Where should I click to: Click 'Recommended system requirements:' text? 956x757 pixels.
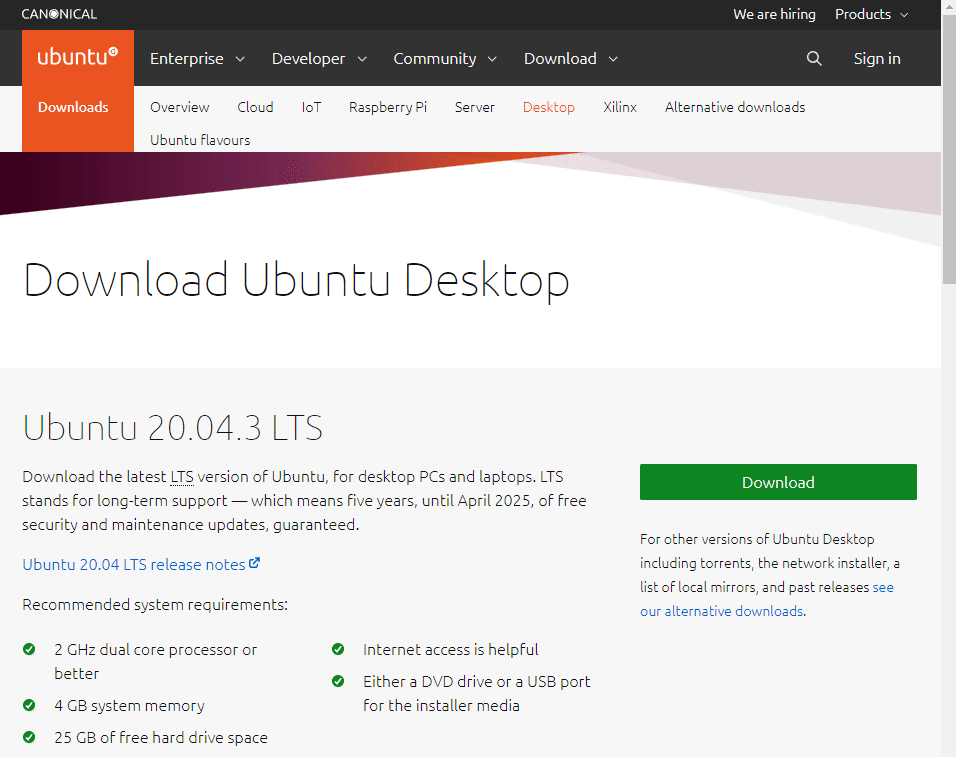(x=155, y=605)
